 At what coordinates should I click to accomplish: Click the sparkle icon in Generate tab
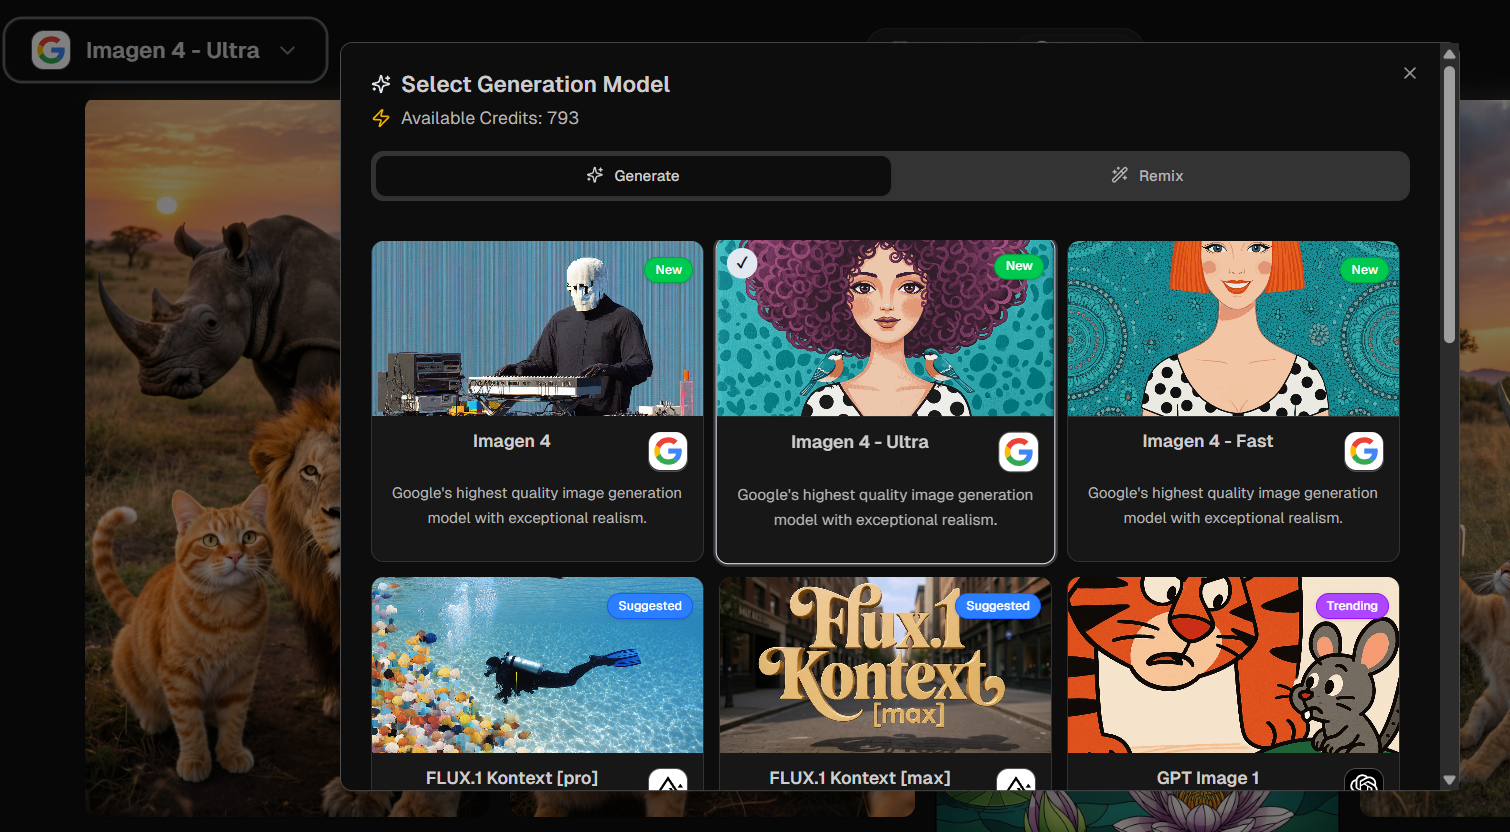click(595, 175)
